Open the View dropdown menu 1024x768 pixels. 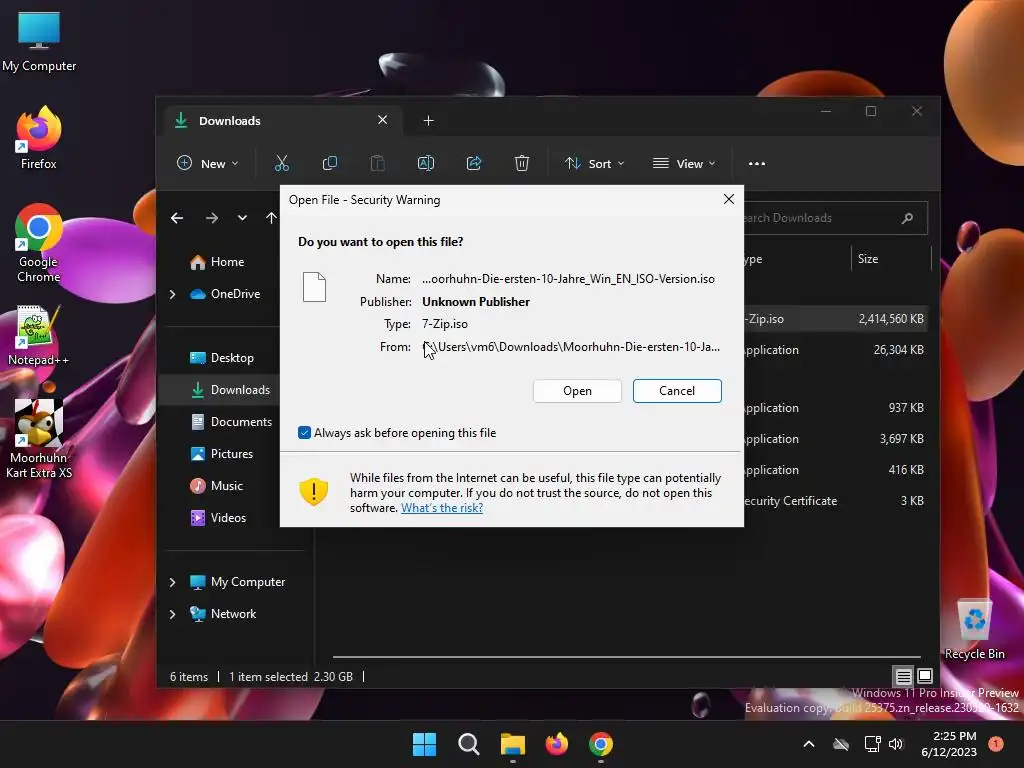tap(684, 163)
